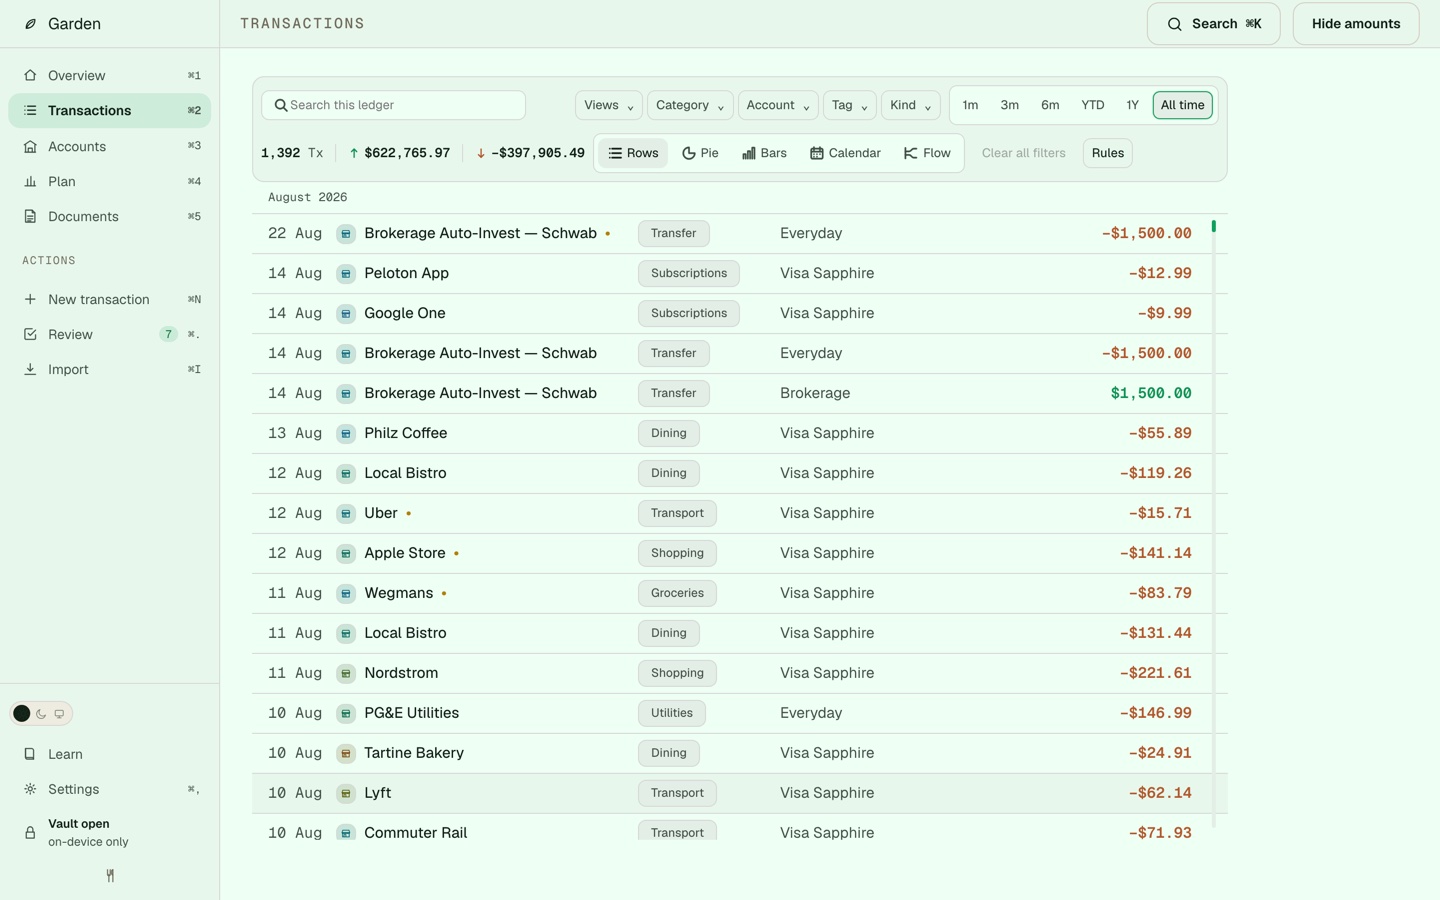Switch to the Rows view
1440x900 pixels.
633,153
